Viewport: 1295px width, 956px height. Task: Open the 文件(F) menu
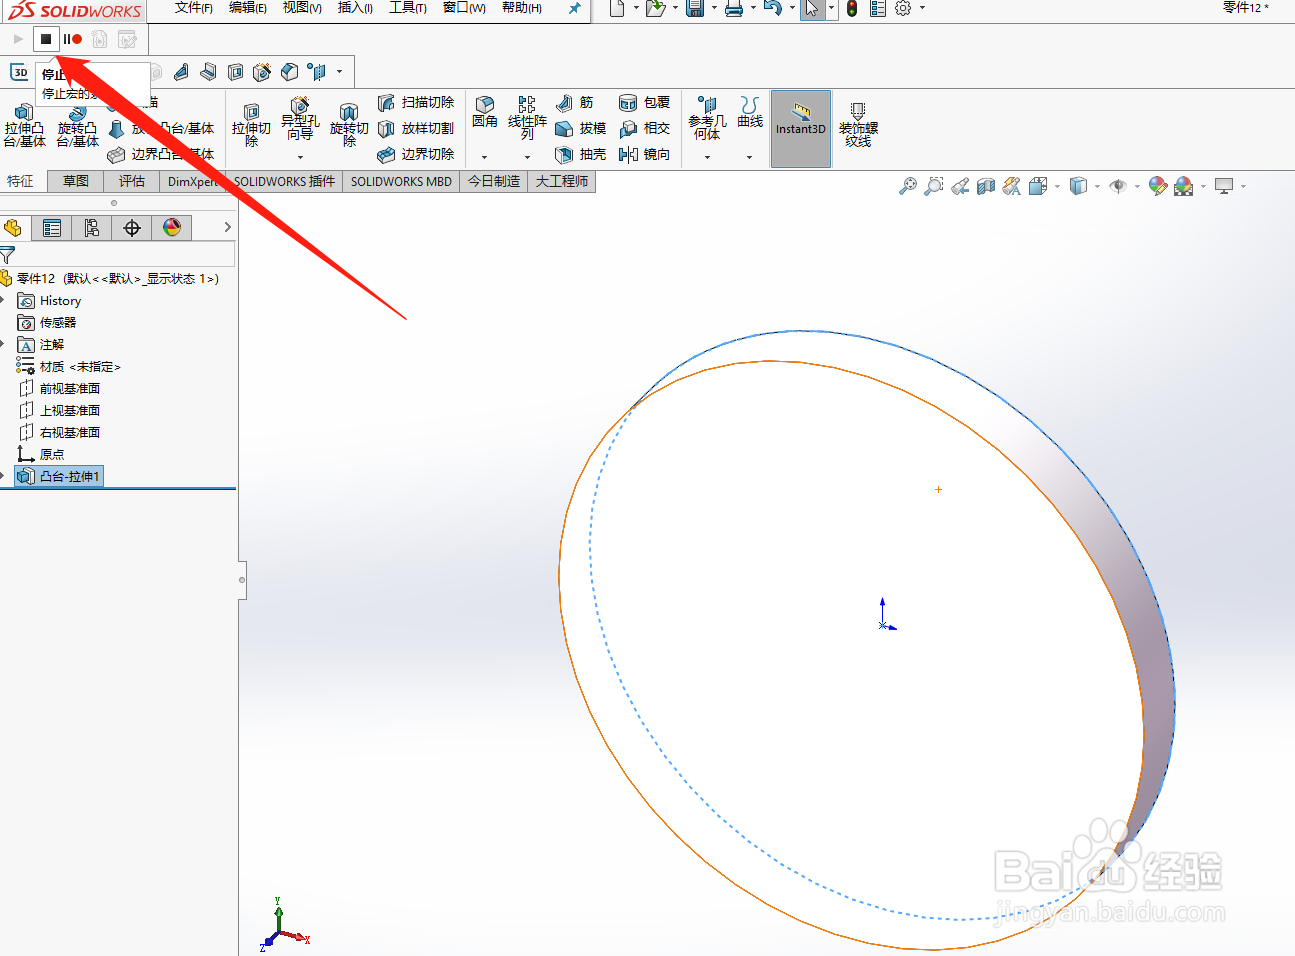[194, 8]
